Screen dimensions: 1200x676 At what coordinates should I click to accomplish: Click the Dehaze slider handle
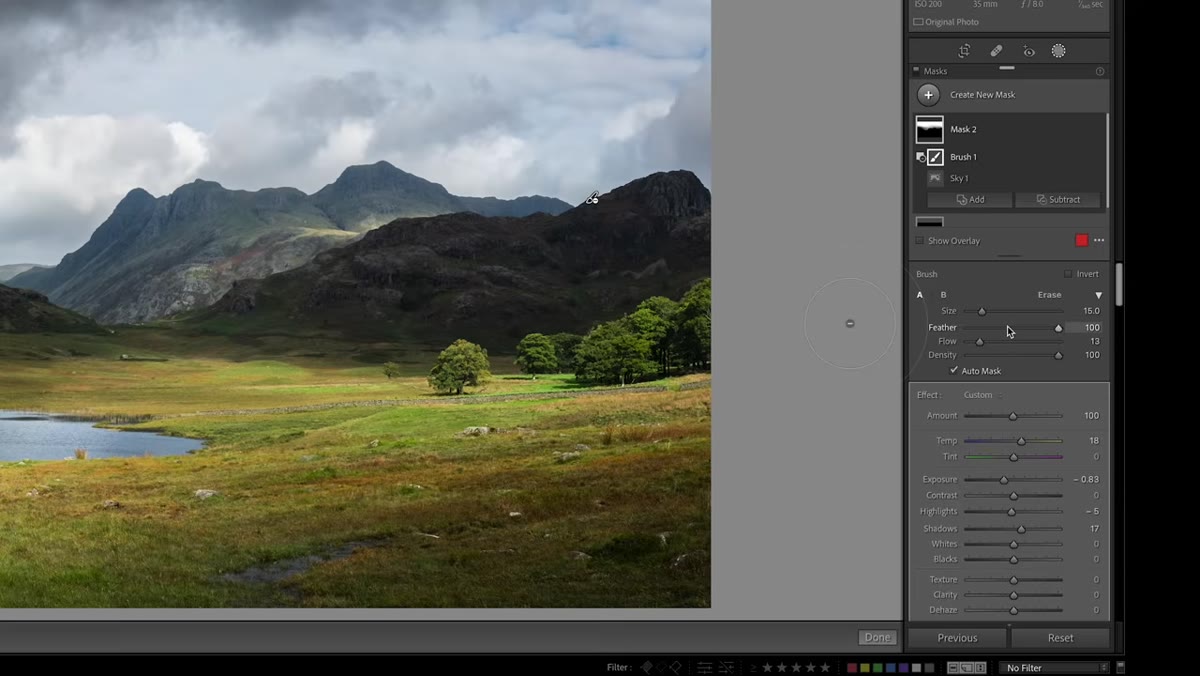tap(1013, 610)
